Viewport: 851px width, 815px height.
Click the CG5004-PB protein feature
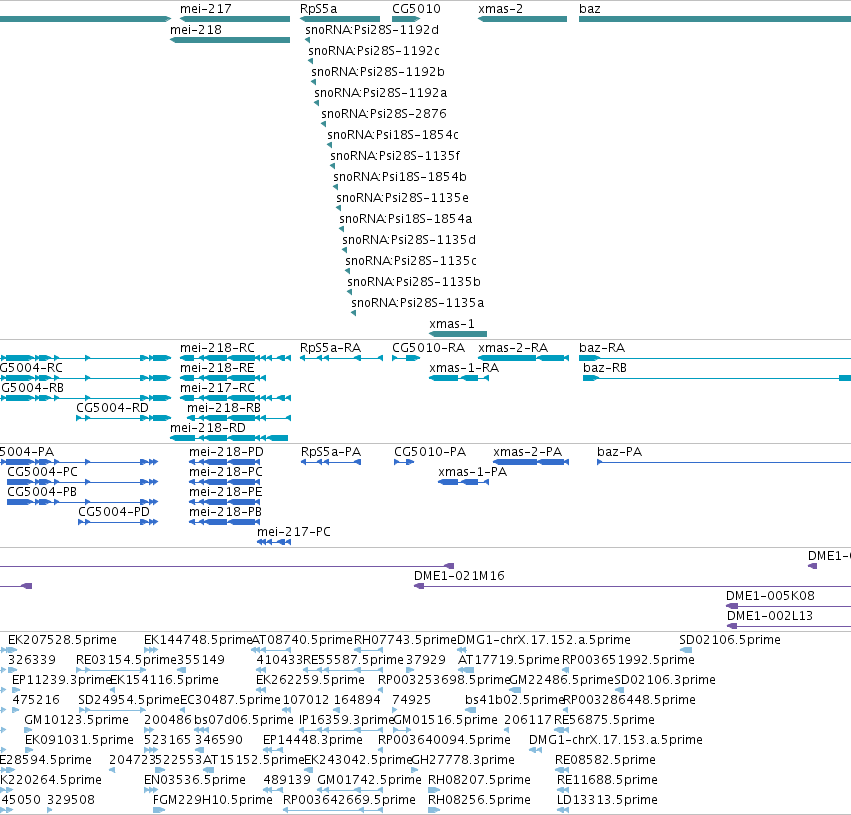pyautogui.click(x=82, y=502)
